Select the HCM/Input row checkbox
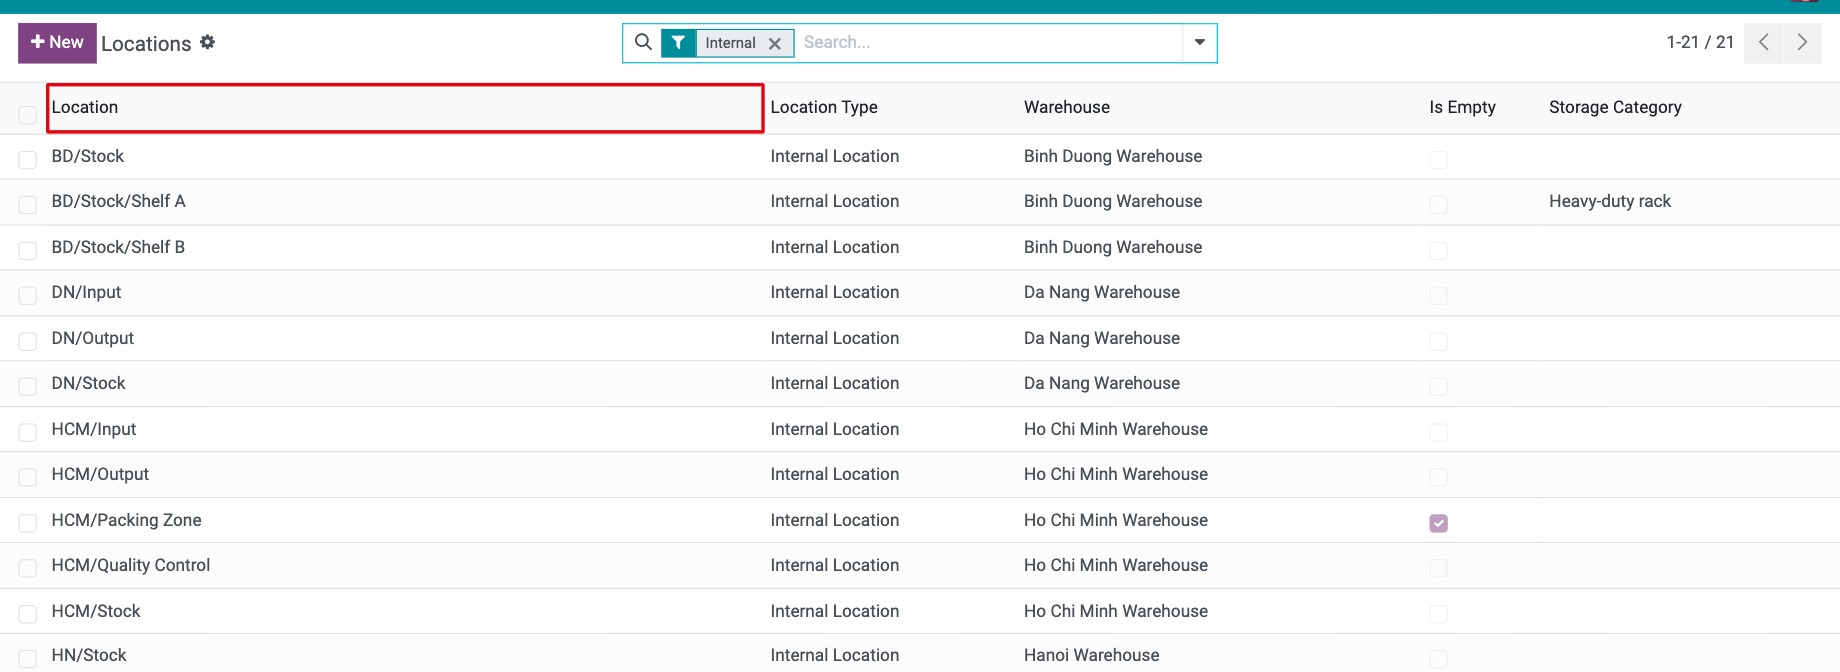The image size is (1840, 672). pyautogui.click(x=28, y=433)
